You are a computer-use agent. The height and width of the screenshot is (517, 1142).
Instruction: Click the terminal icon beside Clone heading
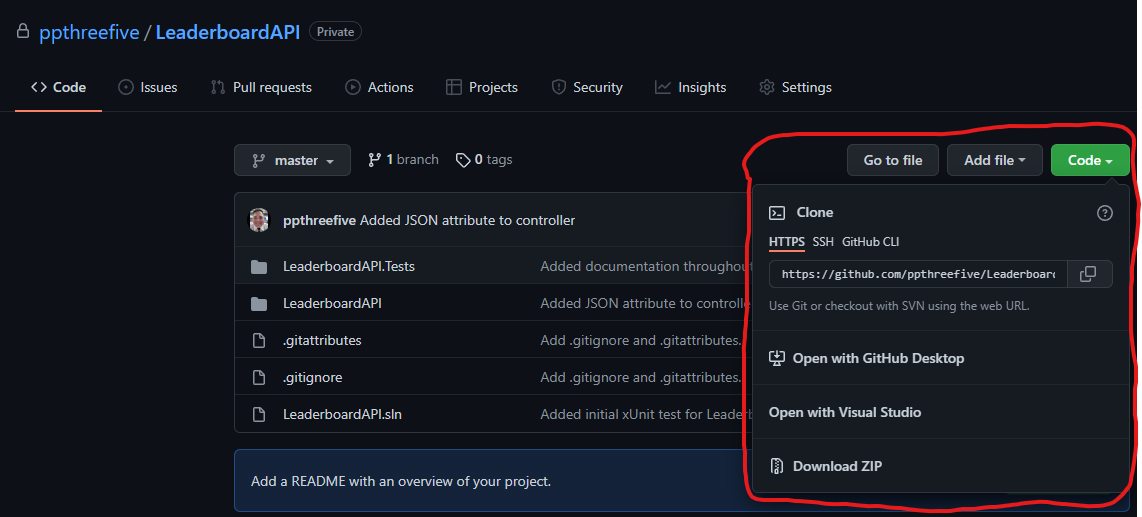point(777,213)
